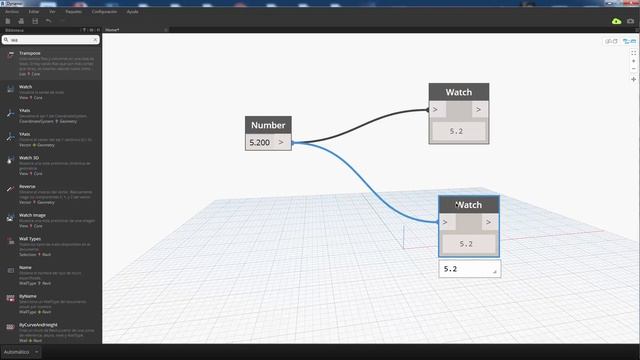Click the selected lower Watch node title

click(x=469, y=205)
